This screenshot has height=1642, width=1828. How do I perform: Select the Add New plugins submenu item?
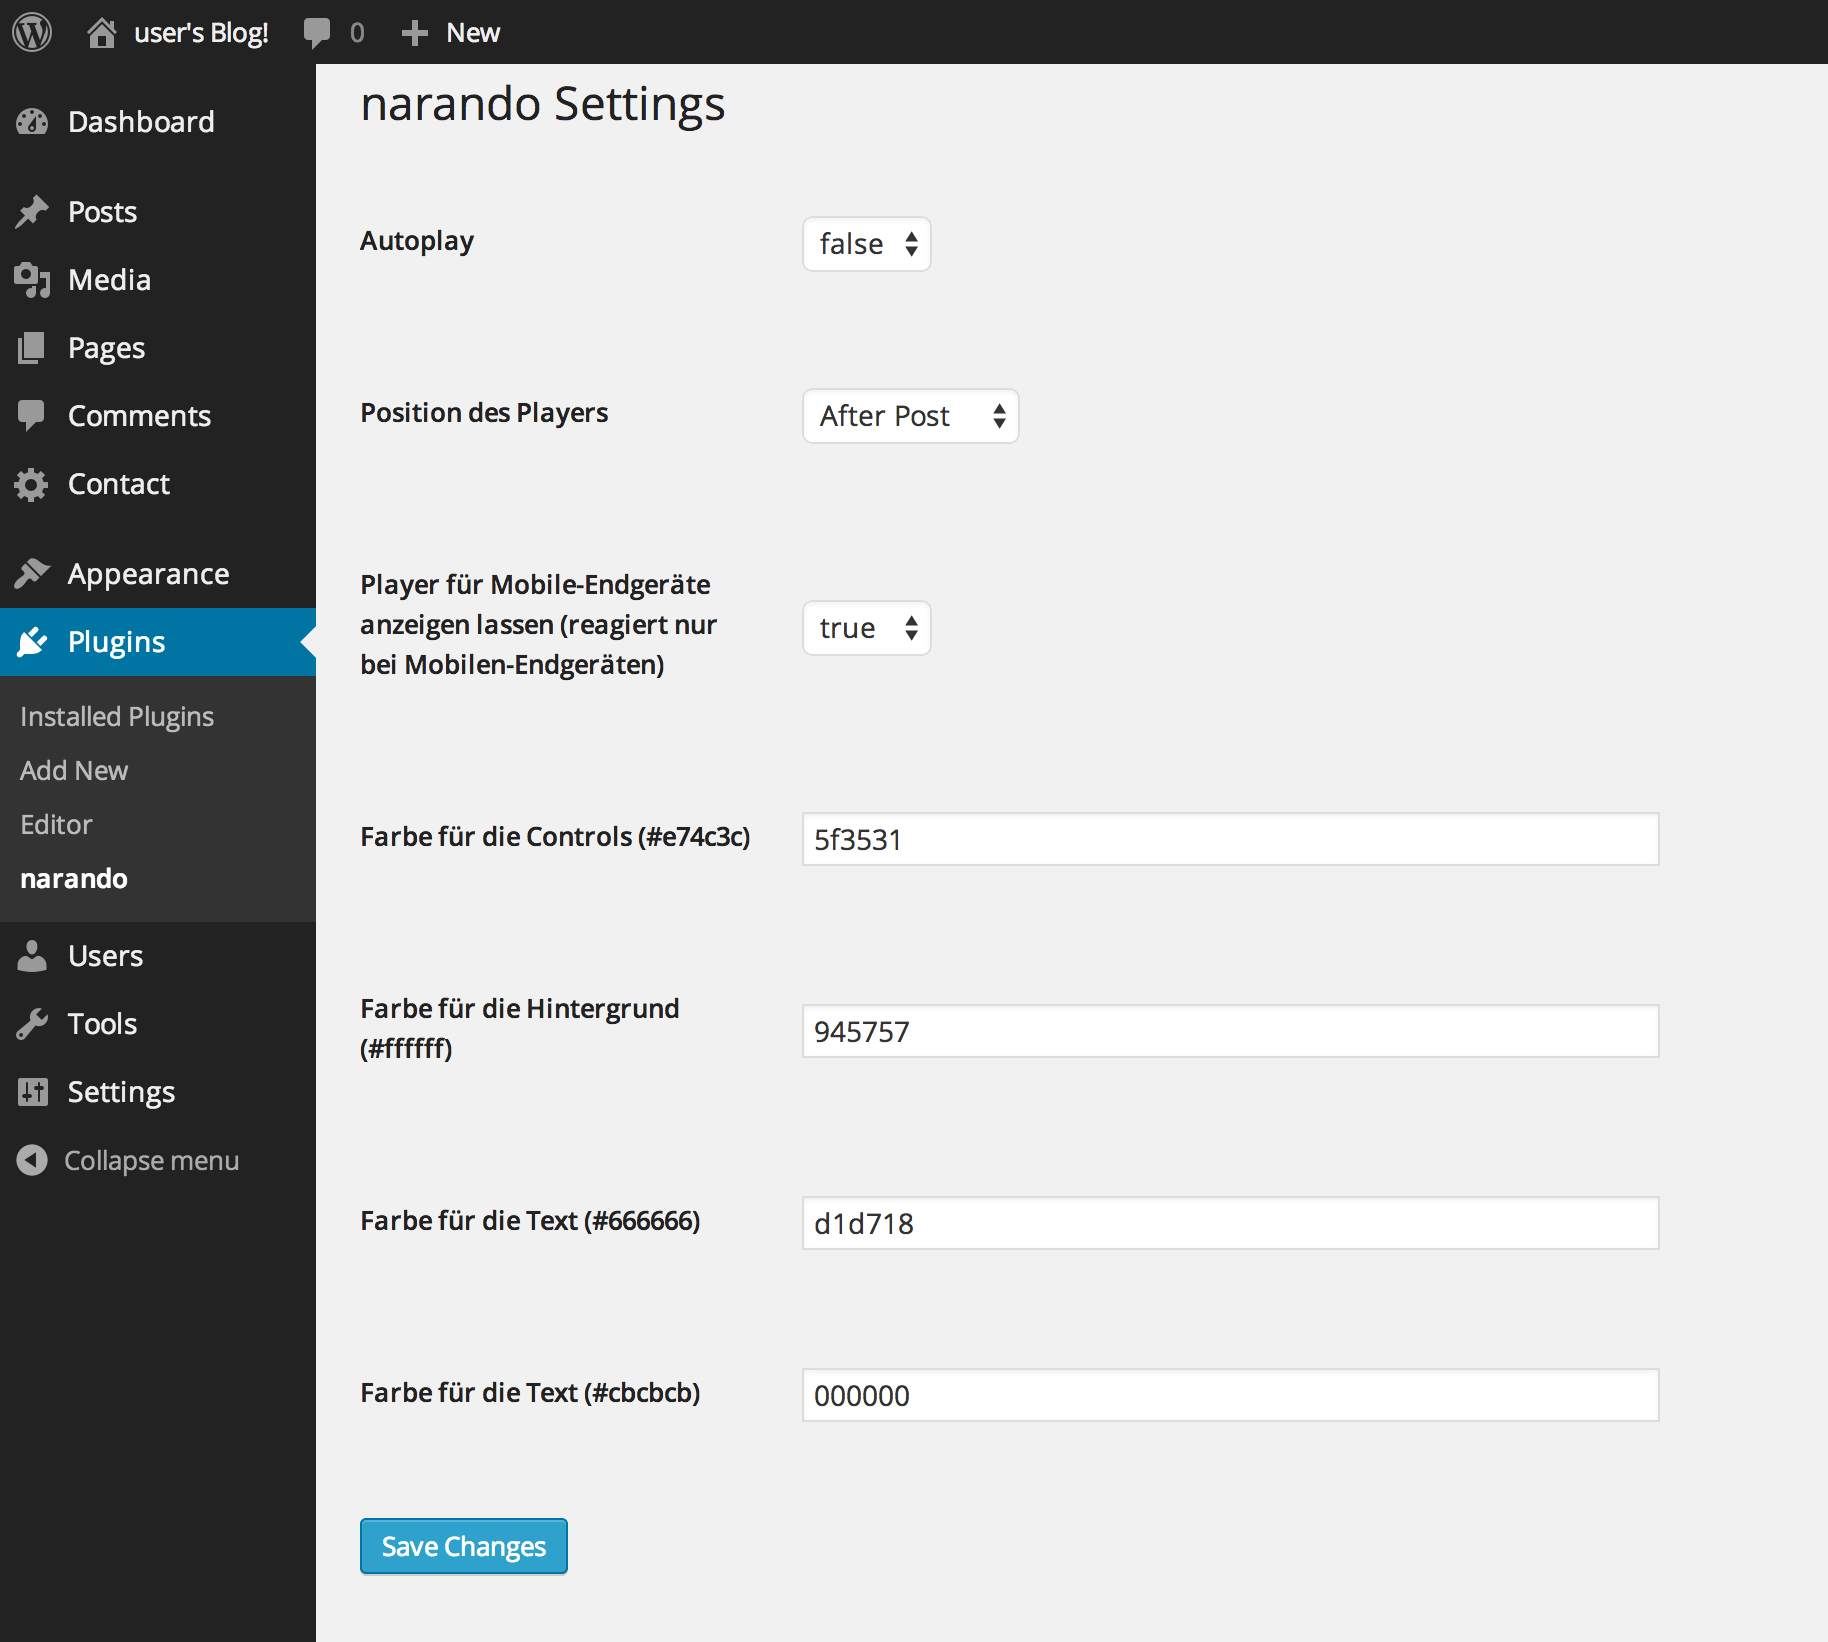[74, 770]
